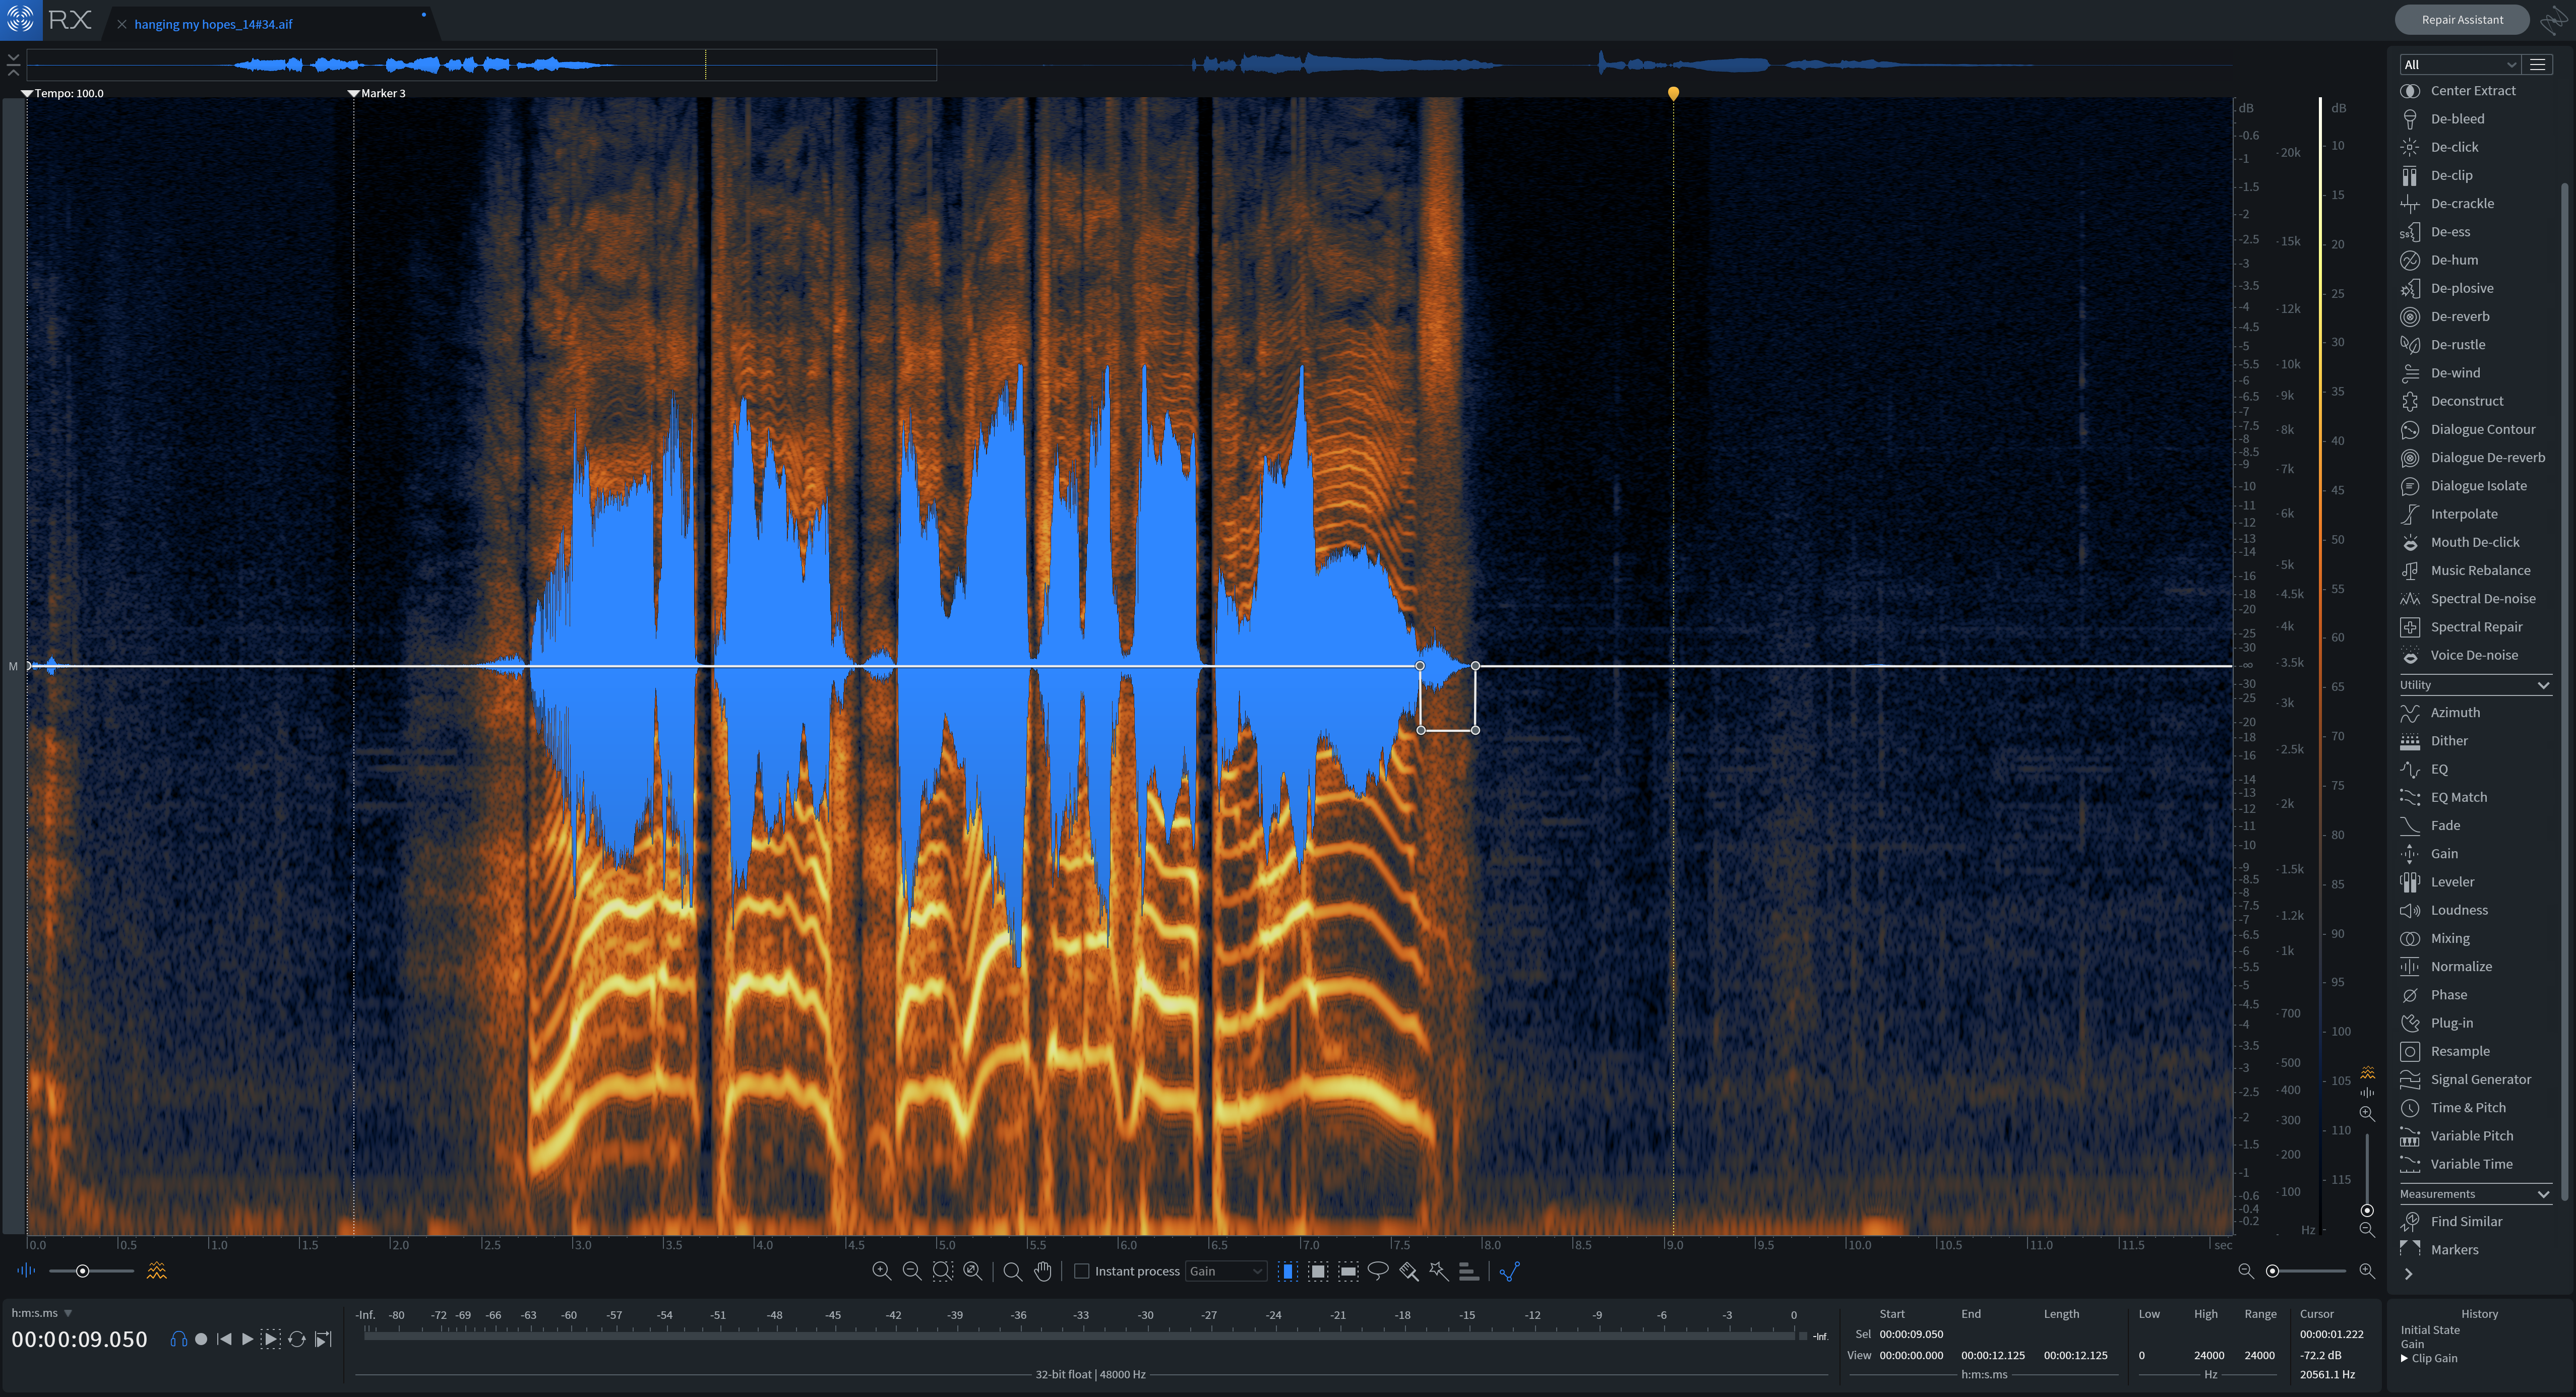Adjust the waveform/spectrogram opacity slider
This screenshot has width=2576, height=1397.
pos(83,1271)
